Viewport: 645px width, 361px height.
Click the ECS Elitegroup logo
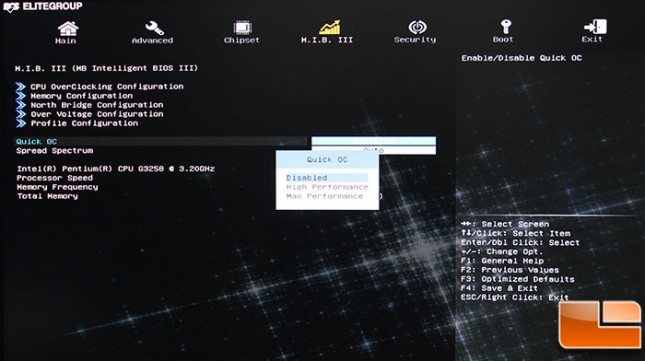pyautogui.click(x=42, y=6)
